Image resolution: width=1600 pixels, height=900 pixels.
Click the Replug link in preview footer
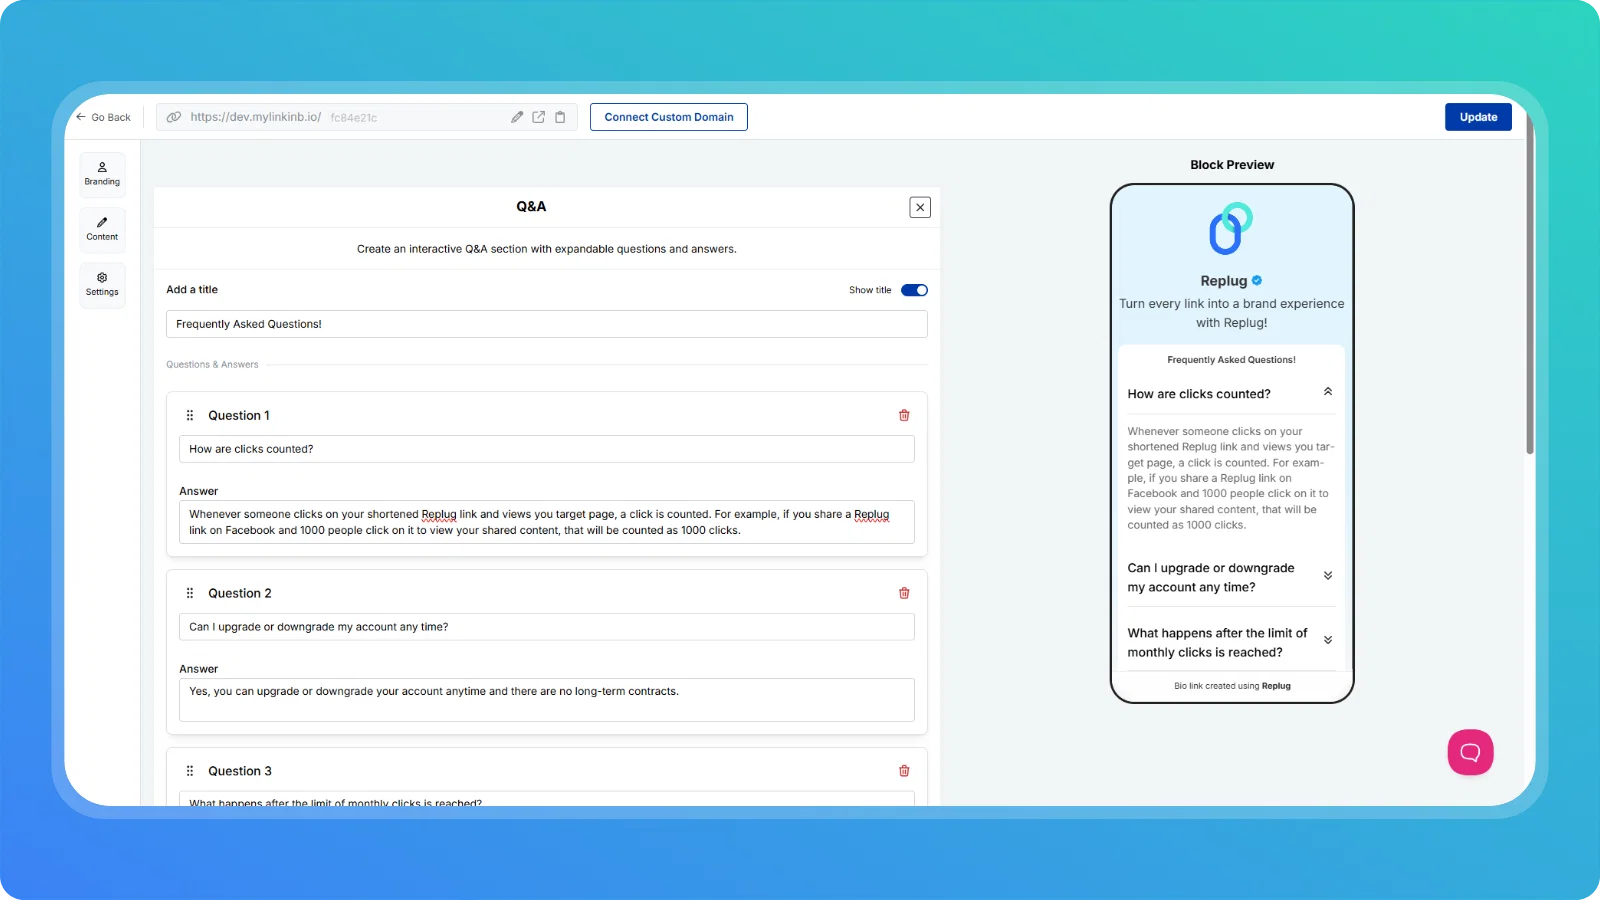1276,686
